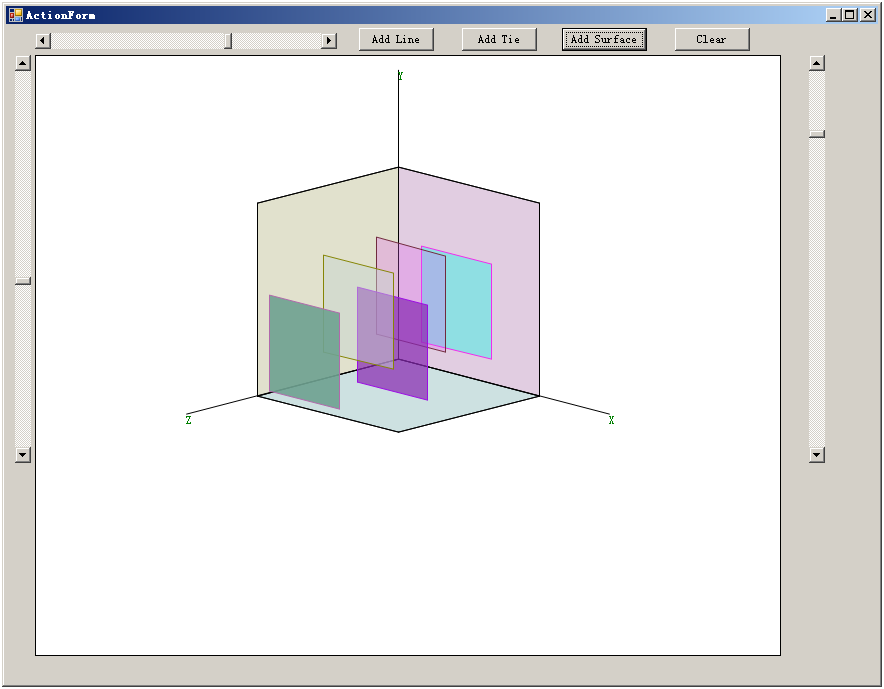This screenshot has height=689, width=884.
Task: Clear the drawing canvas
Action: pos(712,39)
